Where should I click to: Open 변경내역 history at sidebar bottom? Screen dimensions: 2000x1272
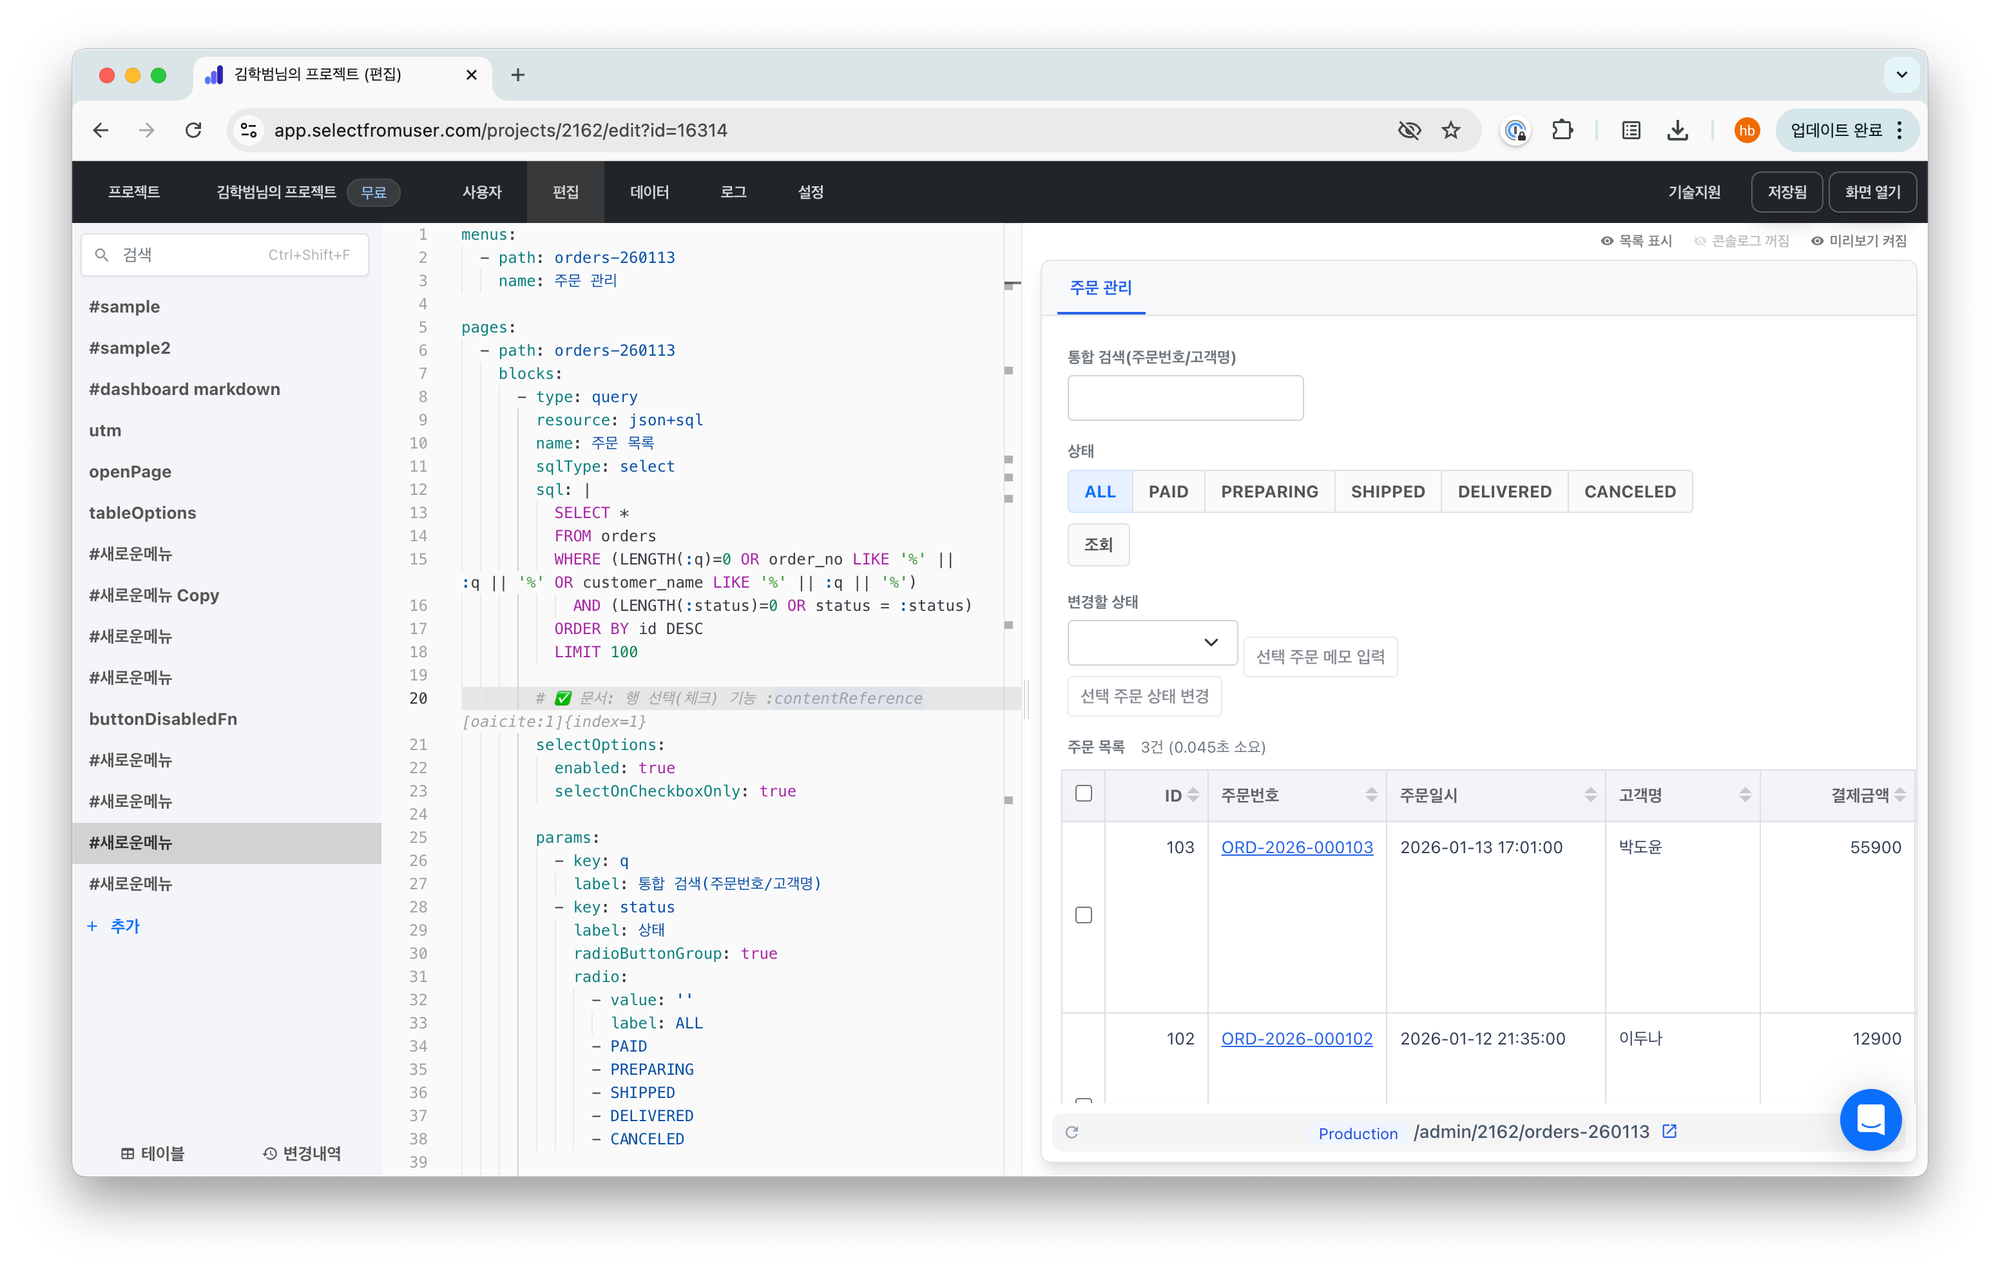302,1153
